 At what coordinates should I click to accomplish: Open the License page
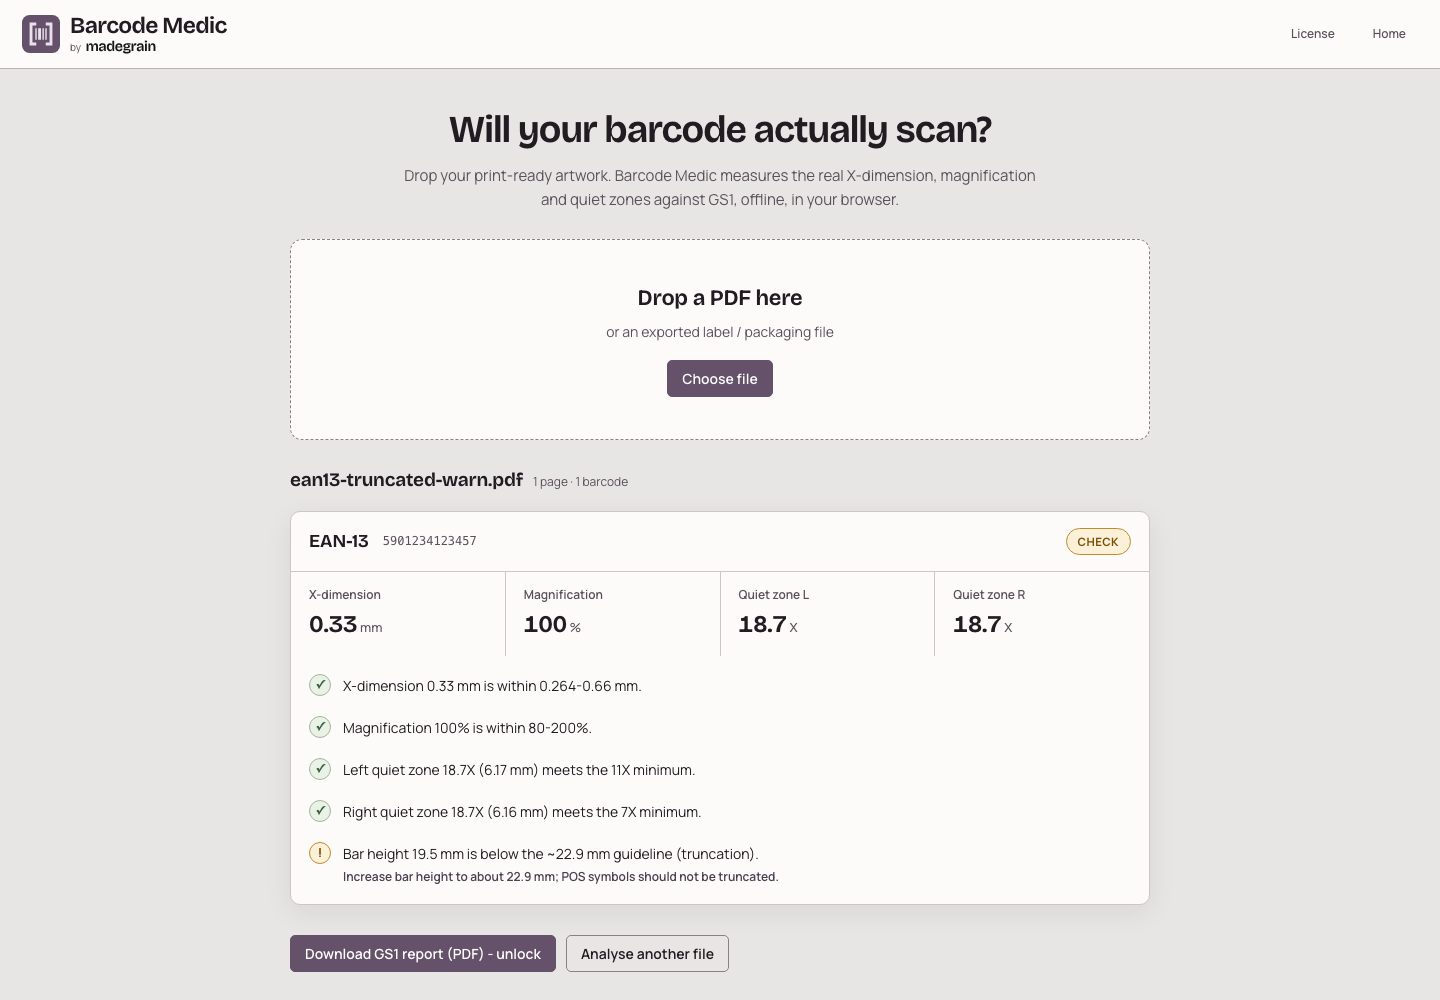point(1312,34)
